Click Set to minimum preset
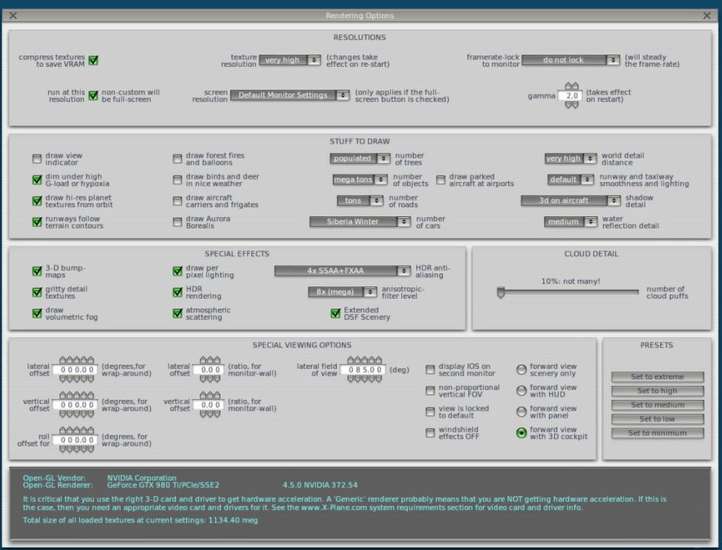Viewport: 722px width, 550px height. point(658,433)
